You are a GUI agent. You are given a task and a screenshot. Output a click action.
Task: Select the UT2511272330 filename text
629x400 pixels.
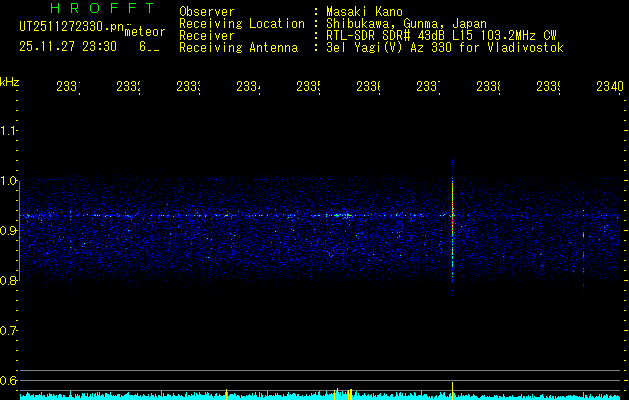pyautogui.click(x=72, y=27)
